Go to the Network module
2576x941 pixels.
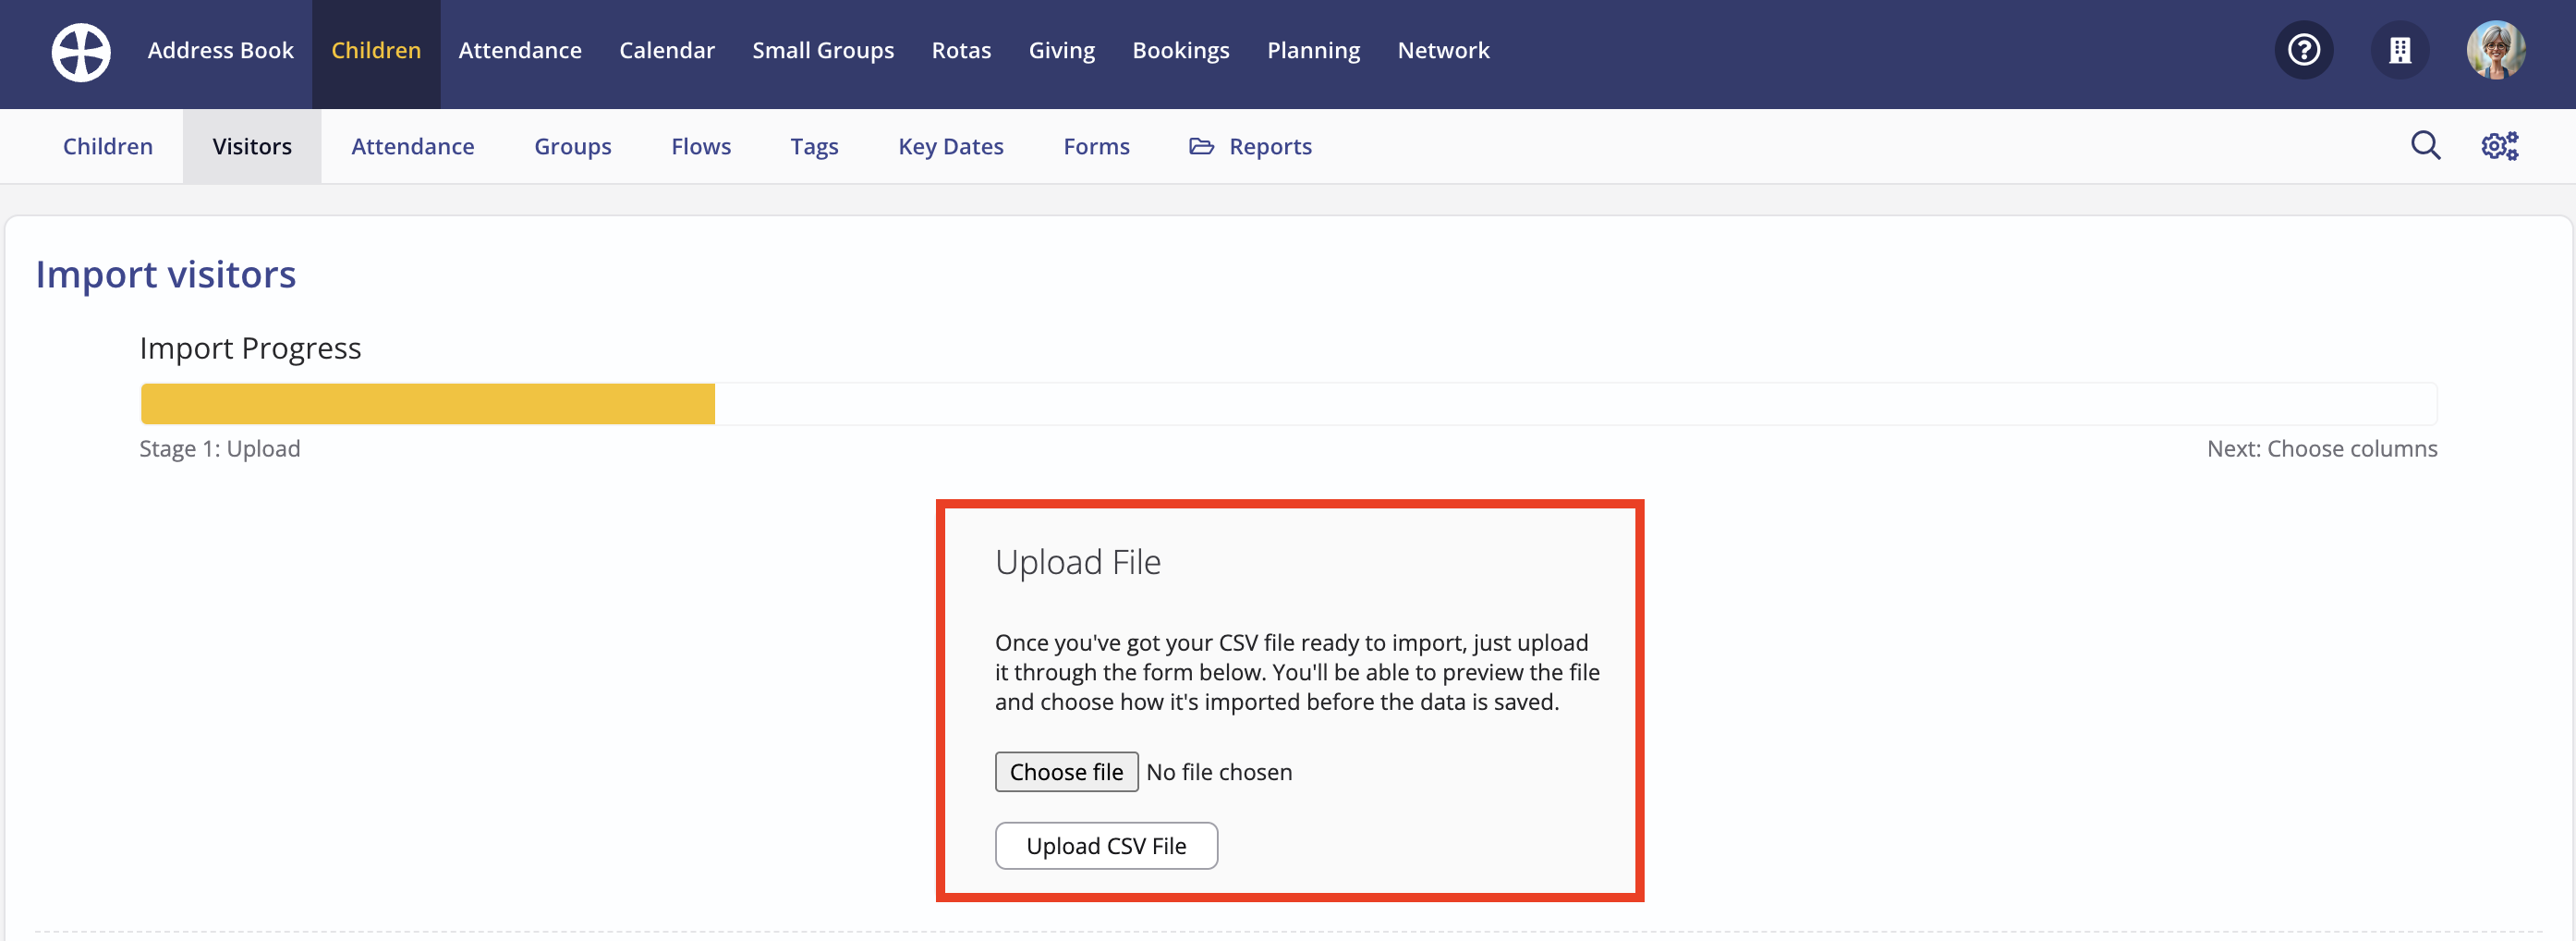coord(1443,50)
